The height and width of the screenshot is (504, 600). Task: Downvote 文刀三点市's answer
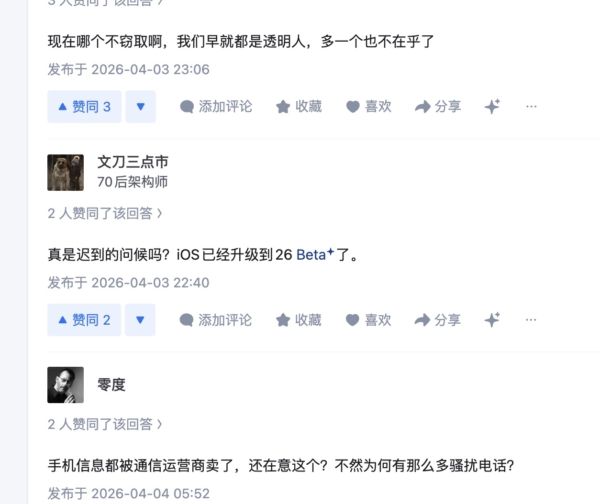(140, 320)
